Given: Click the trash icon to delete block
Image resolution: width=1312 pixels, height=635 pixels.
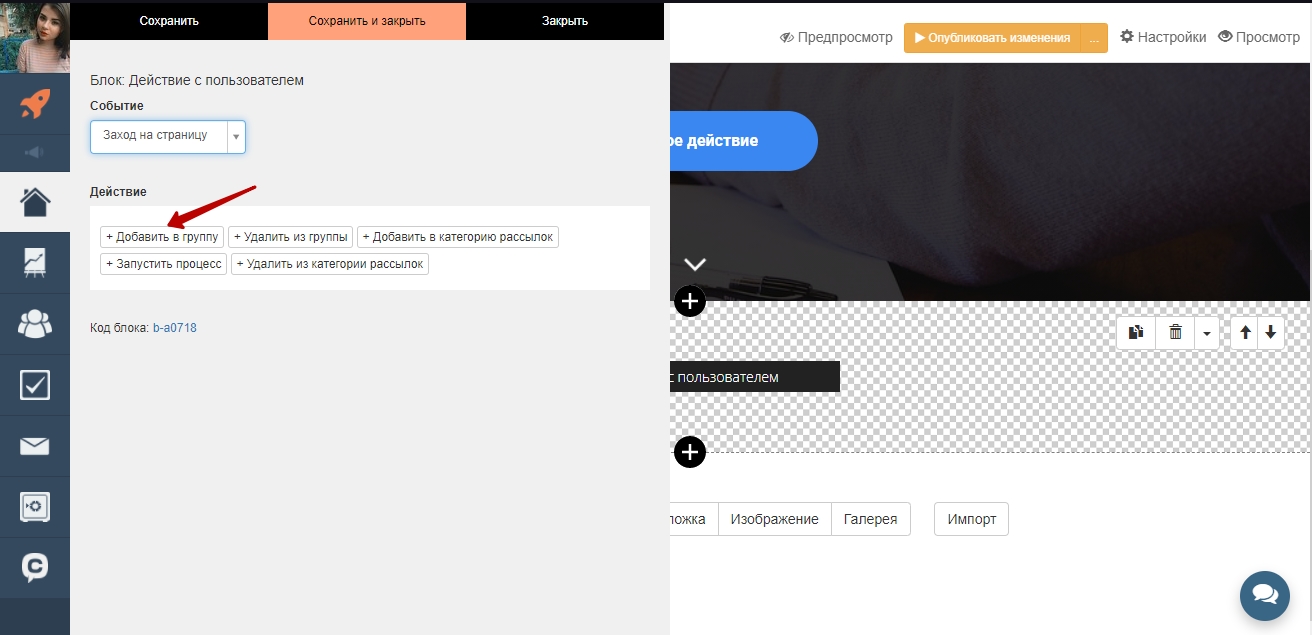Looking at the screenshot, I should pos(1175,332).
